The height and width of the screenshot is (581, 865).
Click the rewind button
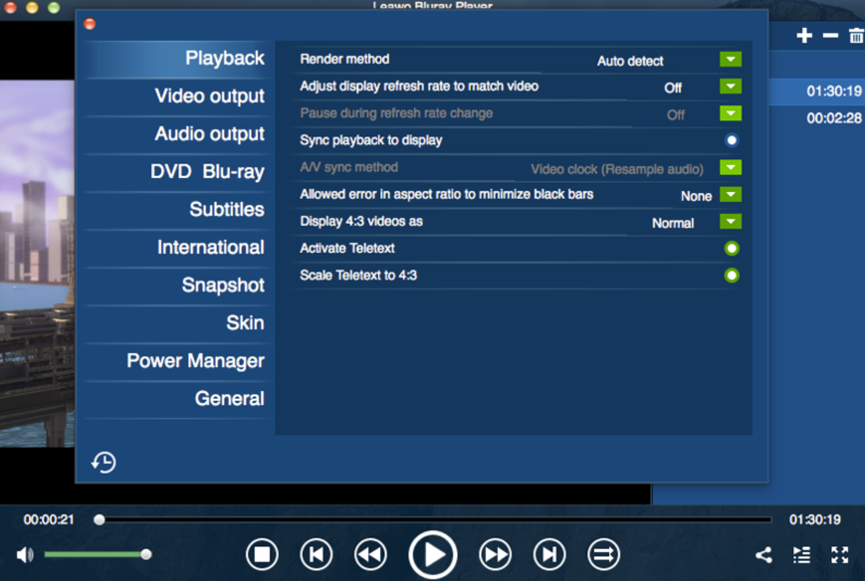click(371, 554)
